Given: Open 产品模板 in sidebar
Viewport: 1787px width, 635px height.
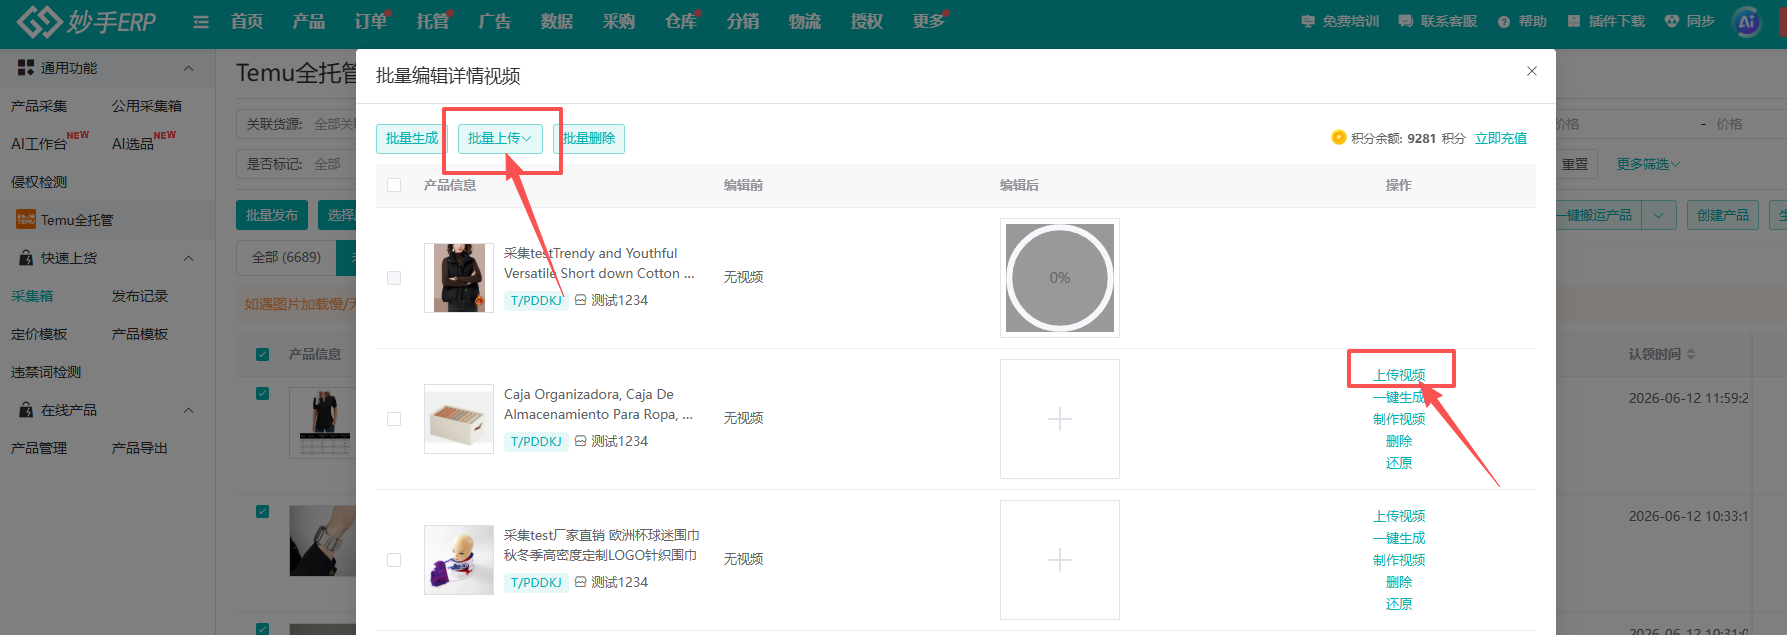Looking at the screenshot, I should coord(140,334).
